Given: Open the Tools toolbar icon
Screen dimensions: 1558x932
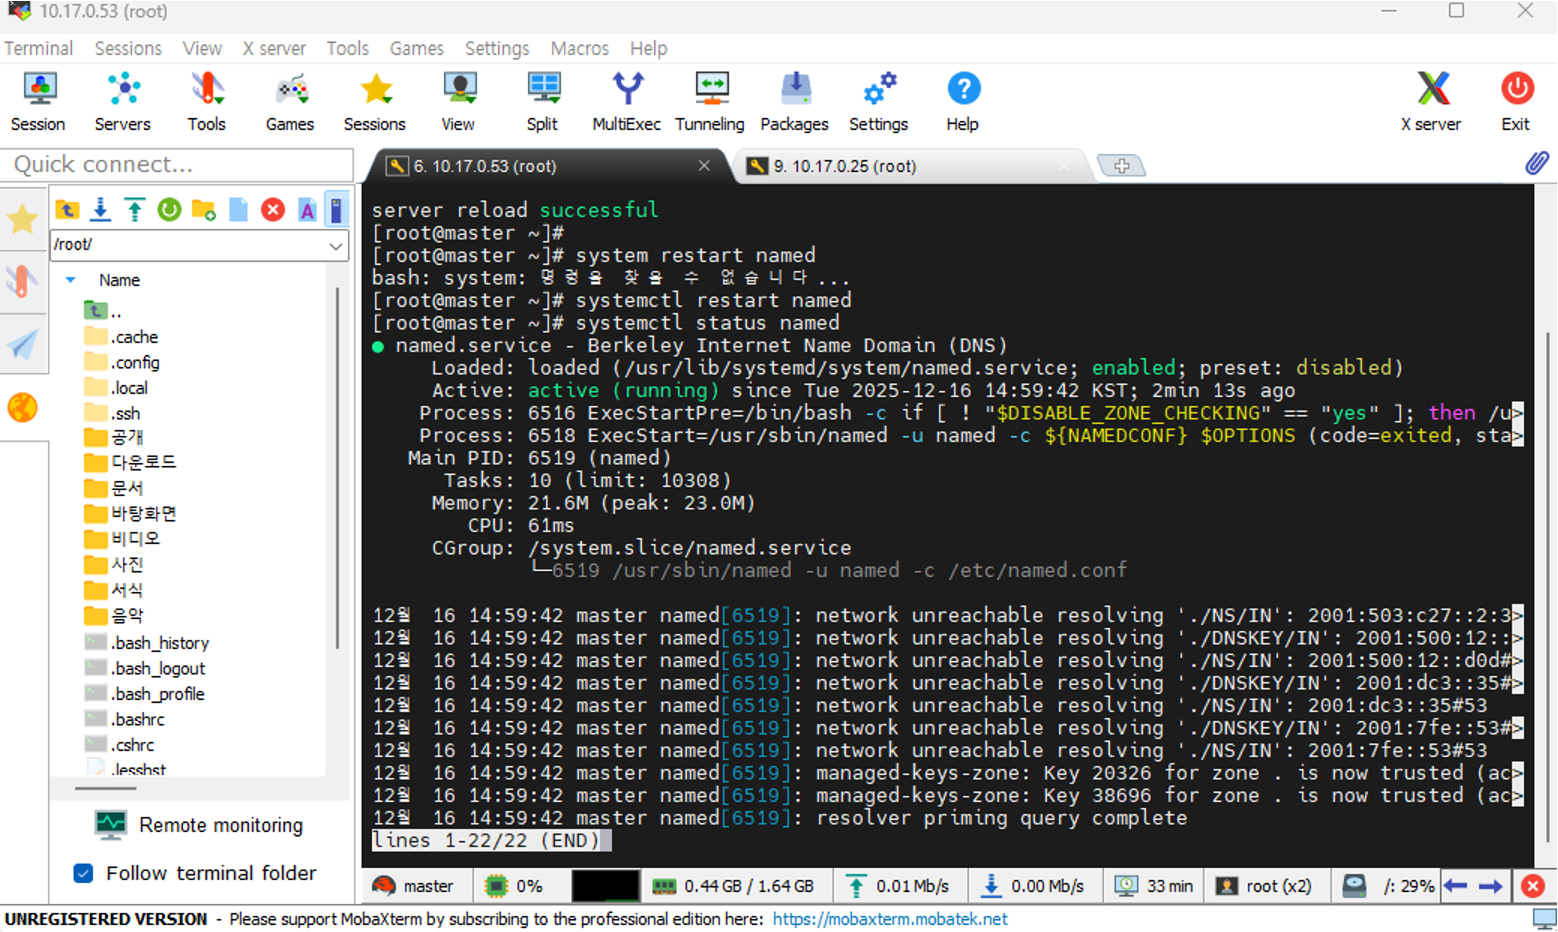Looking at the screenshot, I should (206, 102).
